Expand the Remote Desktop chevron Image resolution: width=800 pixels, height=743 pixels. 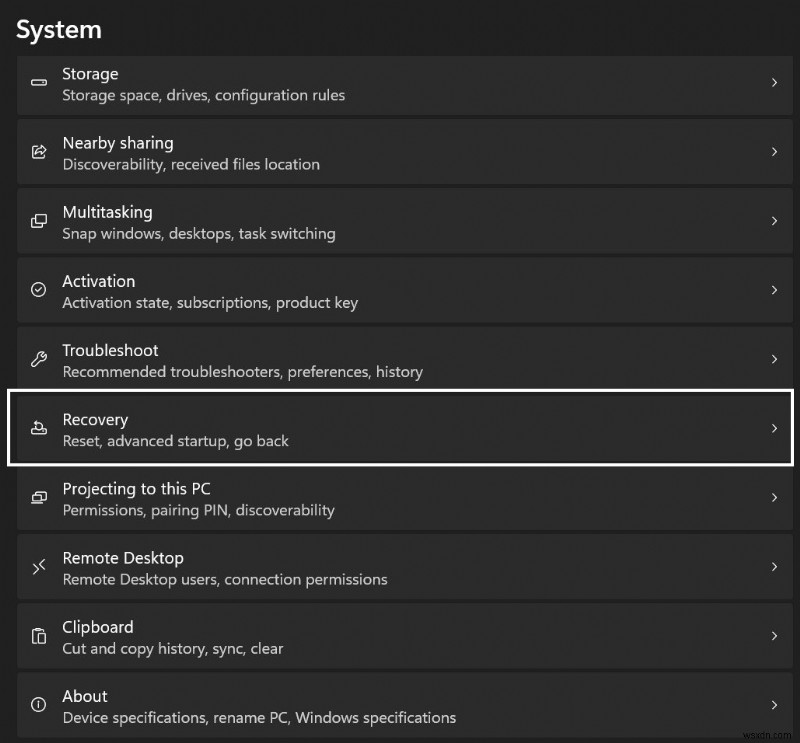(775, 567)
